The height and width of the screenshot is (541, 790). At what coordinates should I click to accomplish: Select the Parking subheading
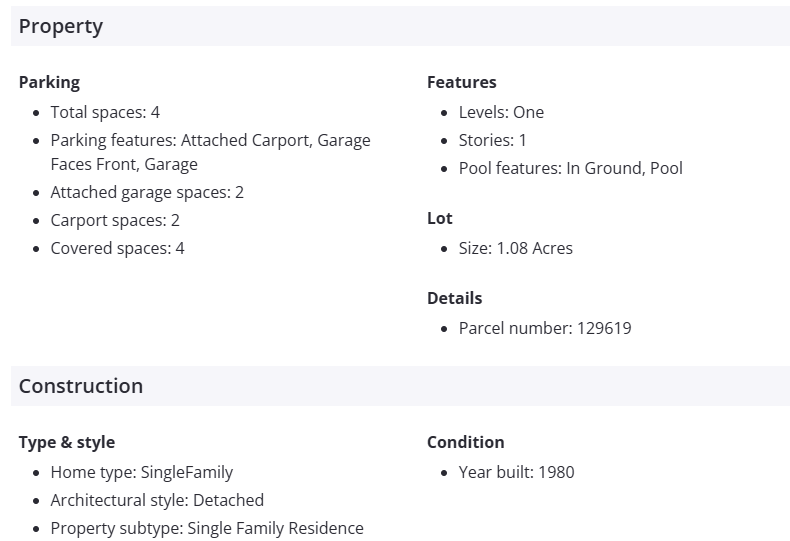click(49, 82)
